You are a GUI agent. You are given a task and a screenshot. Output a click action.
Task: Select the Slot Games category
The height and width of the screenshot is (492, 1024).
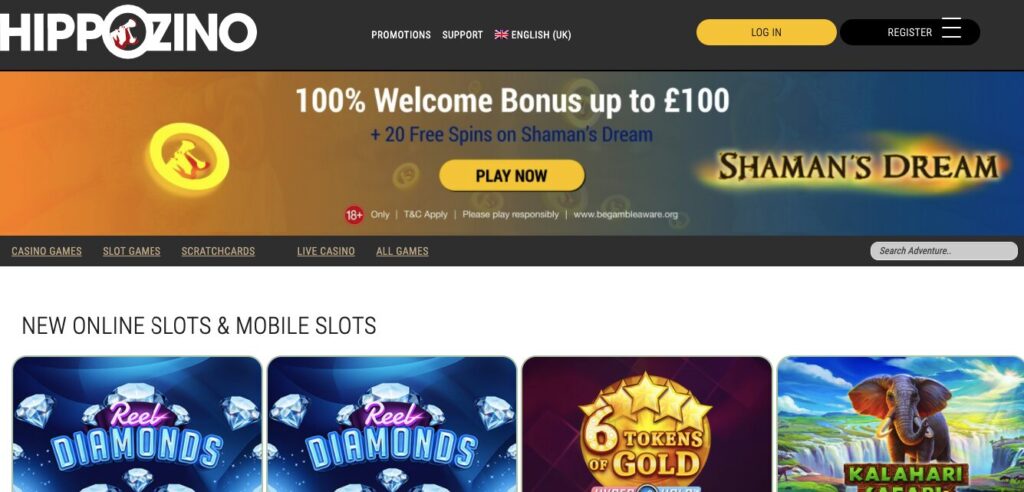pos(131,251)
